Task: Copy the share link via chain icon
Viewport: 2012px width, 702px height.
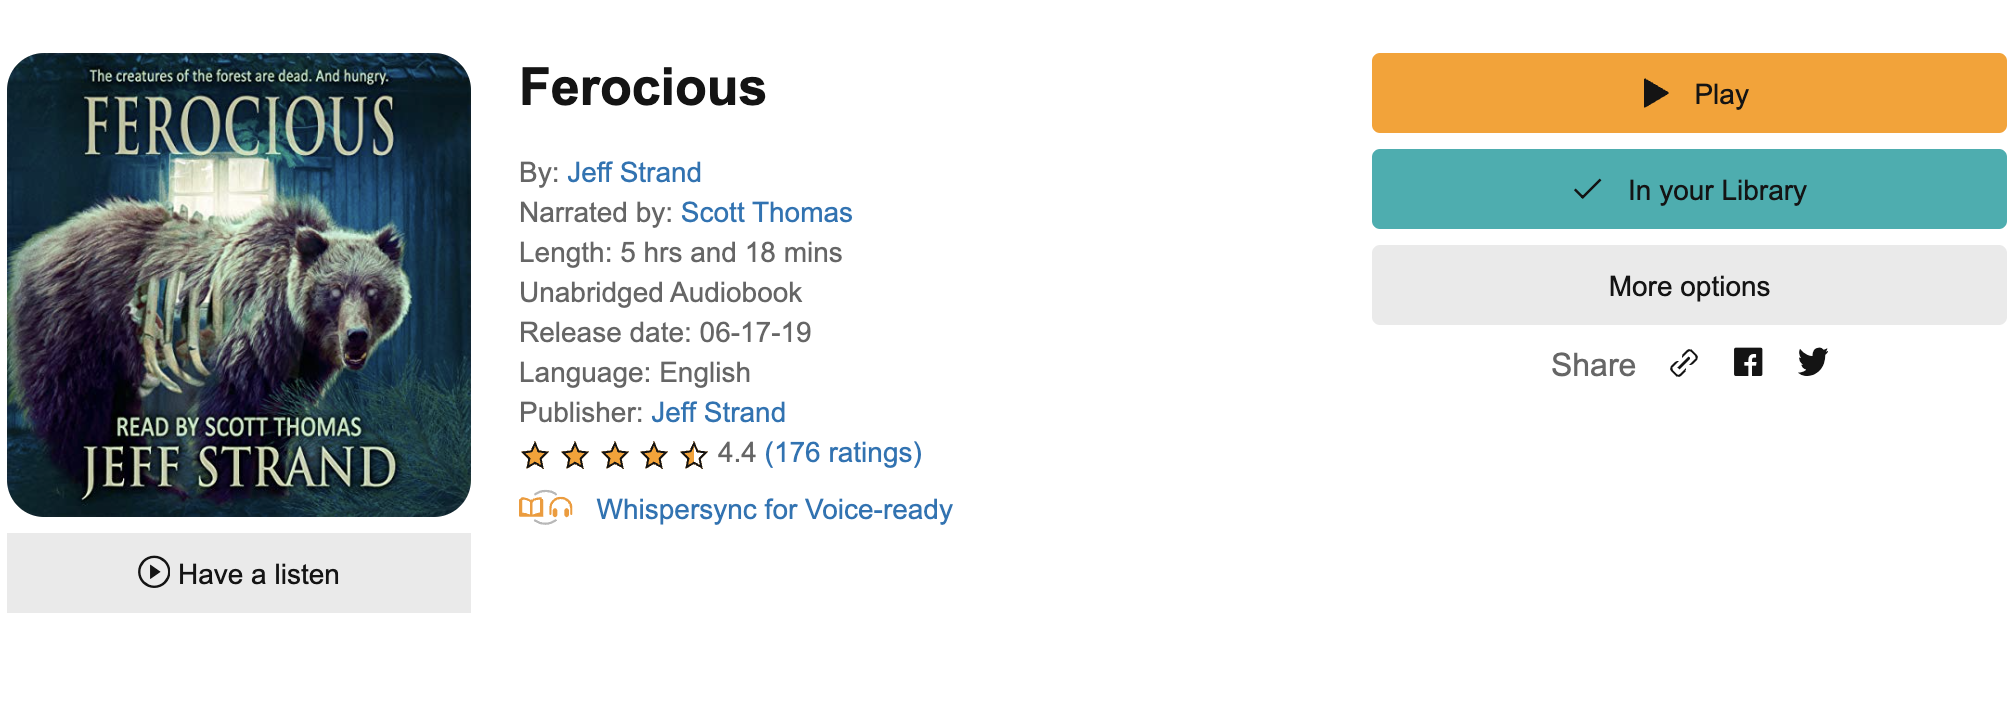Action: (1684, 363)
